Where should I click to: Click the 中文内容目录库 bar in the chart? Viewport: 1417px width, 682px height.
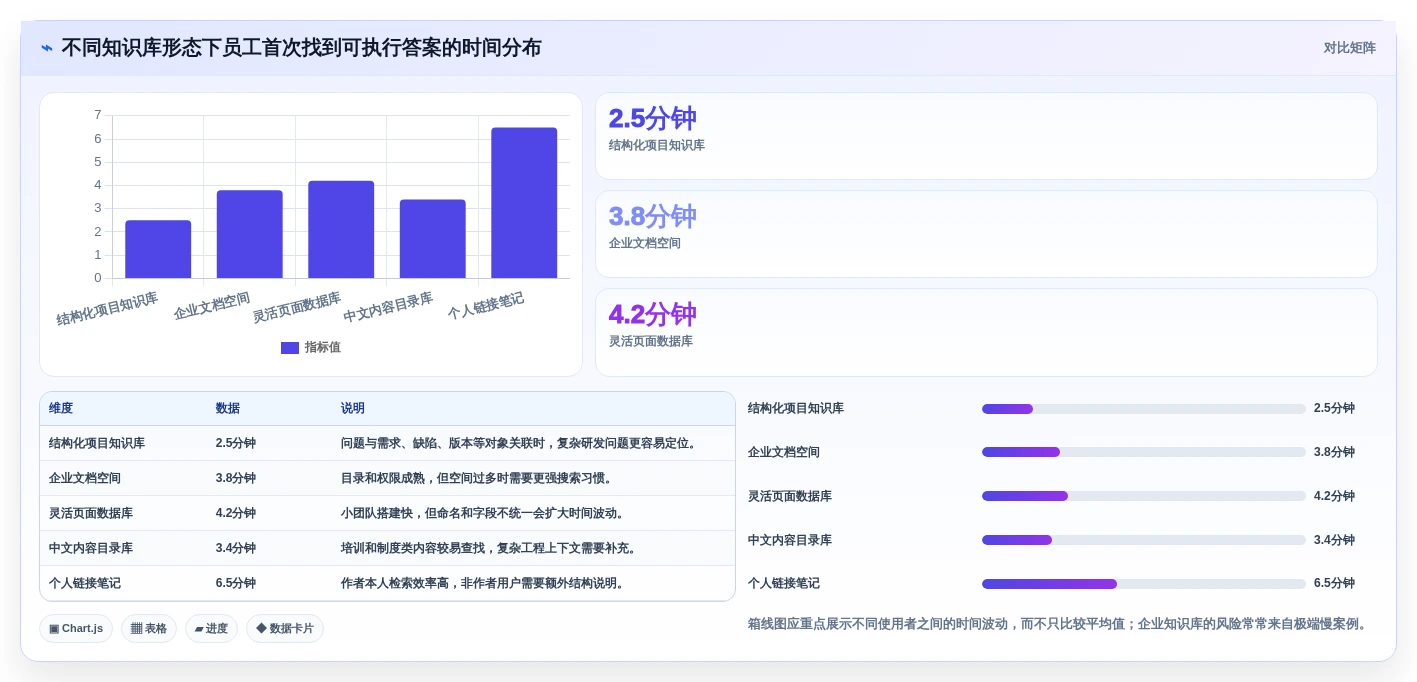(433, 239)
